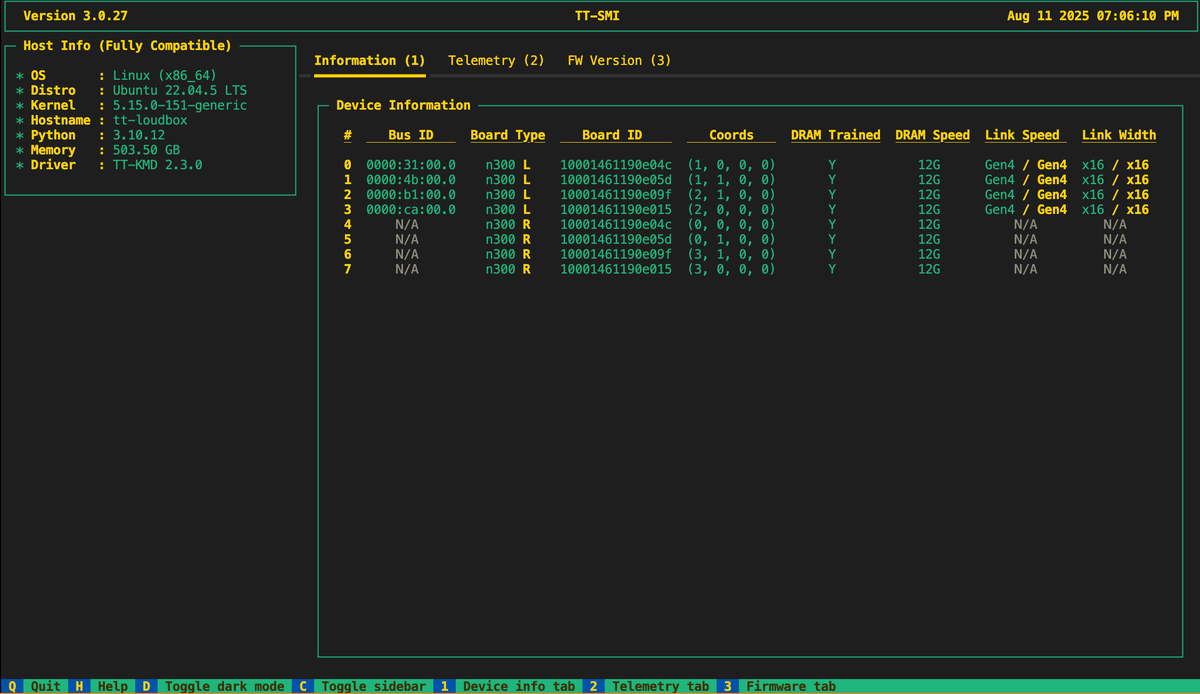Click coords (2, 0, 0, 0)
The height and width of the screenshot is (694, 1200).
(x=731, y=210)
